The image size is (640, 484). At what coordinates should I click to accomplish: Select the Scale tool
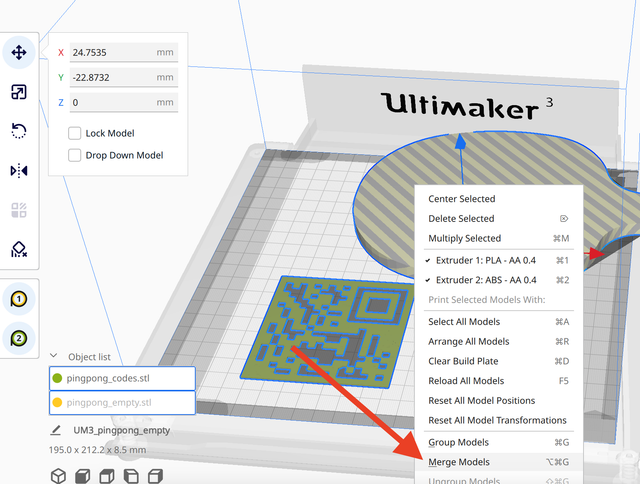point(19,92)
